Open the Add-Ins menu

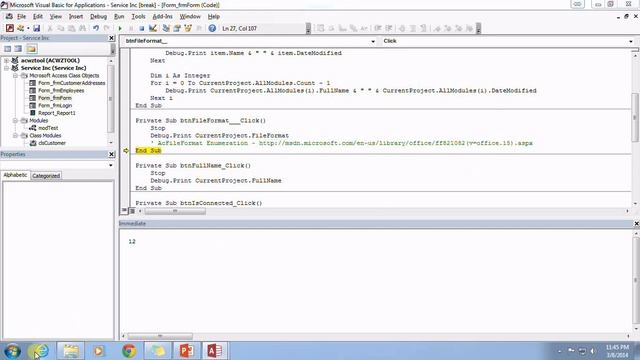[x=162, y=16]
